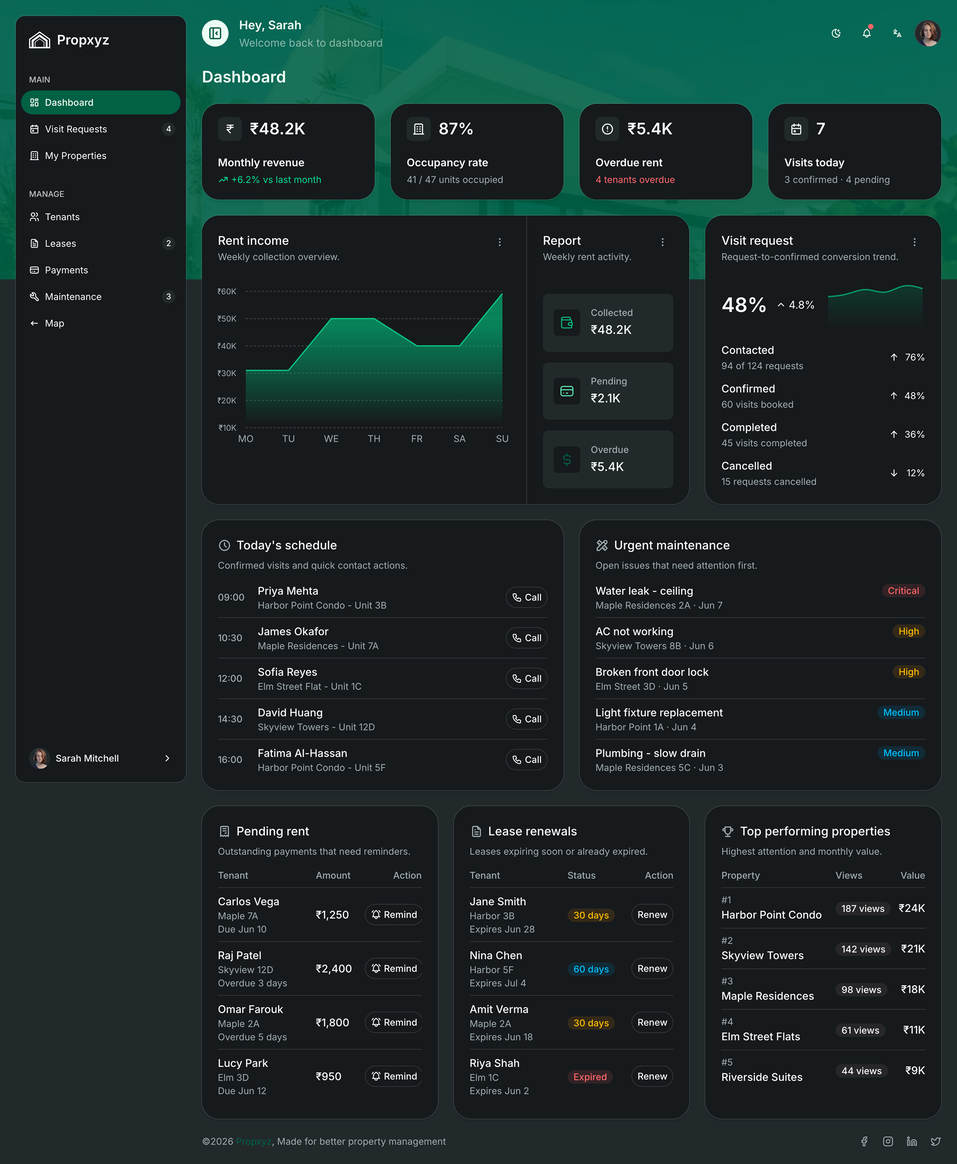The height and width of the screenshot is (1164, 957).
Task: Open Tenants in the sidebar
Action: coord(101,217)
